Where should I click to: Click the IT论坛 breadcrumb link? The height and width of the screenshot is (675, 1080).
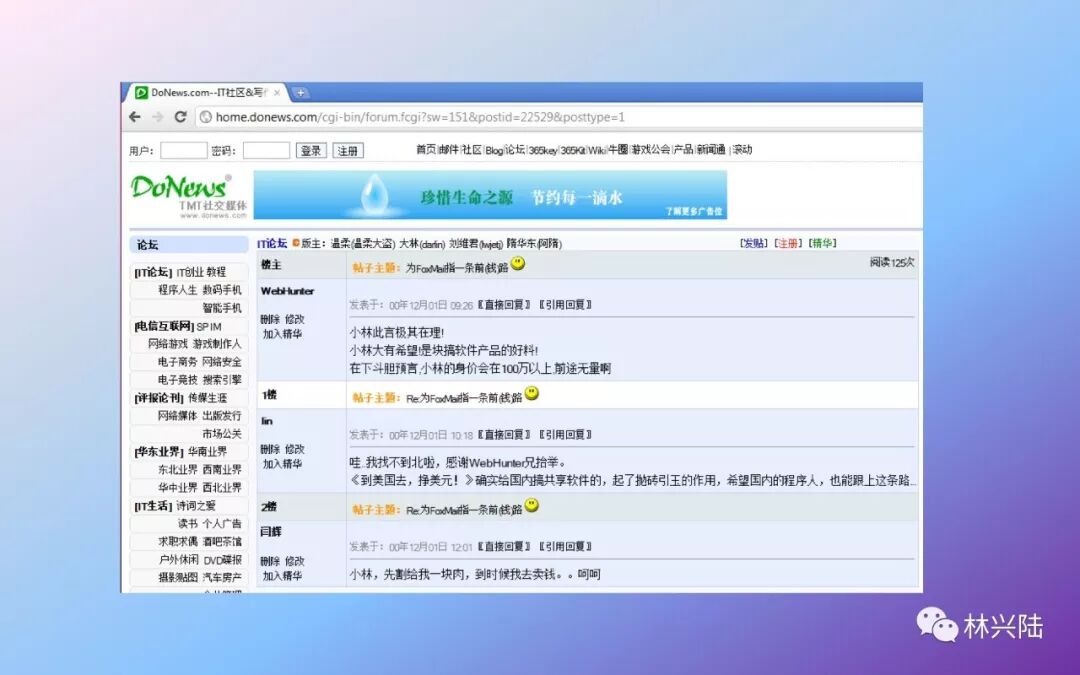tap(272, 243)
